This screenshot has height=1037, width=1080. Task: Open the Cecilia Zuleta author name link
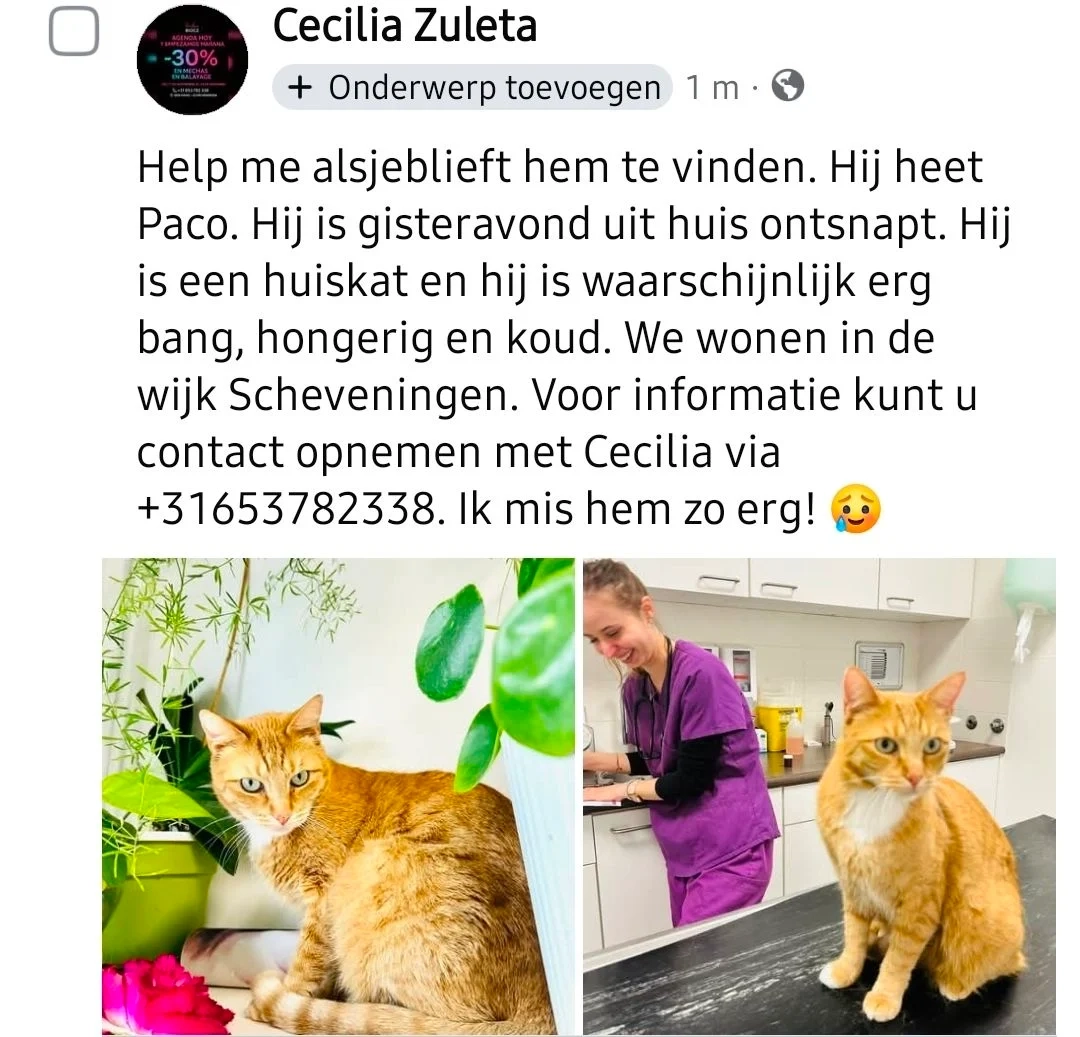coord(405,27)
